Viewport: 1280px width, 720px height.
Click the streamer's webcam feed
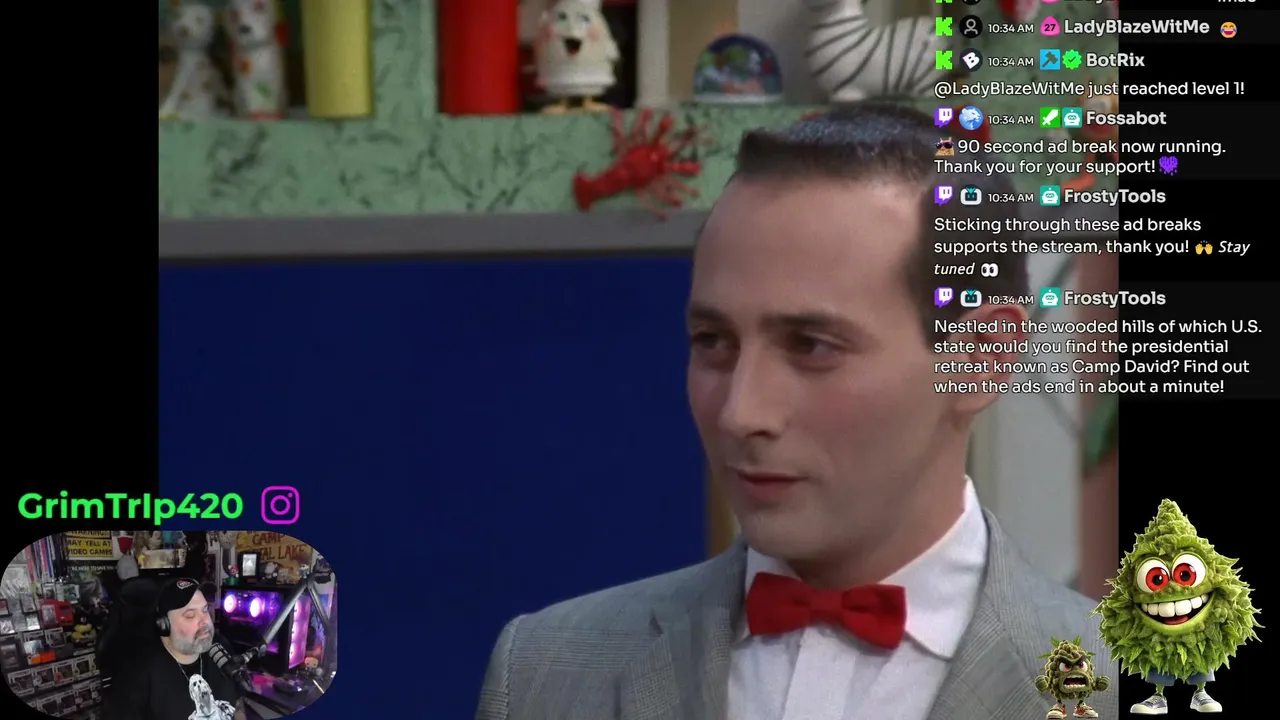tap(168, 625)
